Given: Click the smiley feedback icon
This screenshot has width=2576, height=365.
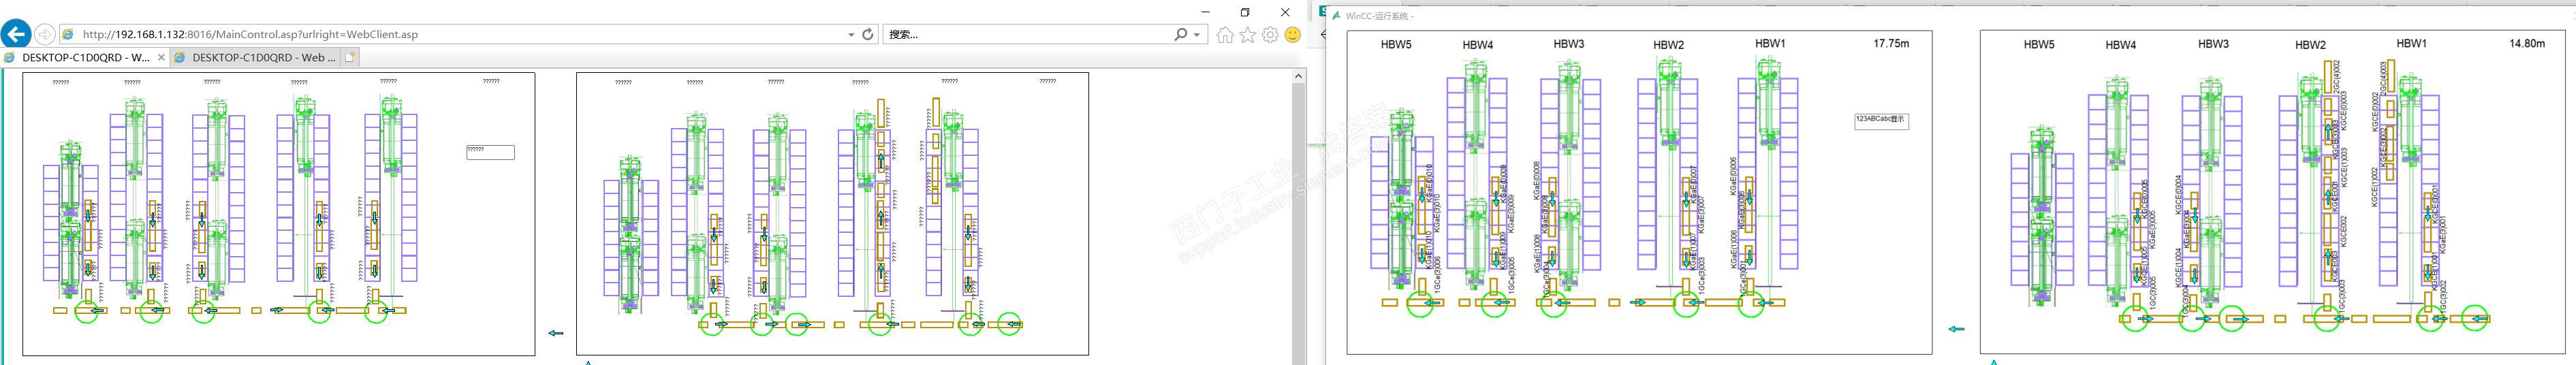Looking at the screenshot, I should pyautogui.click(x=1293, y=35).
